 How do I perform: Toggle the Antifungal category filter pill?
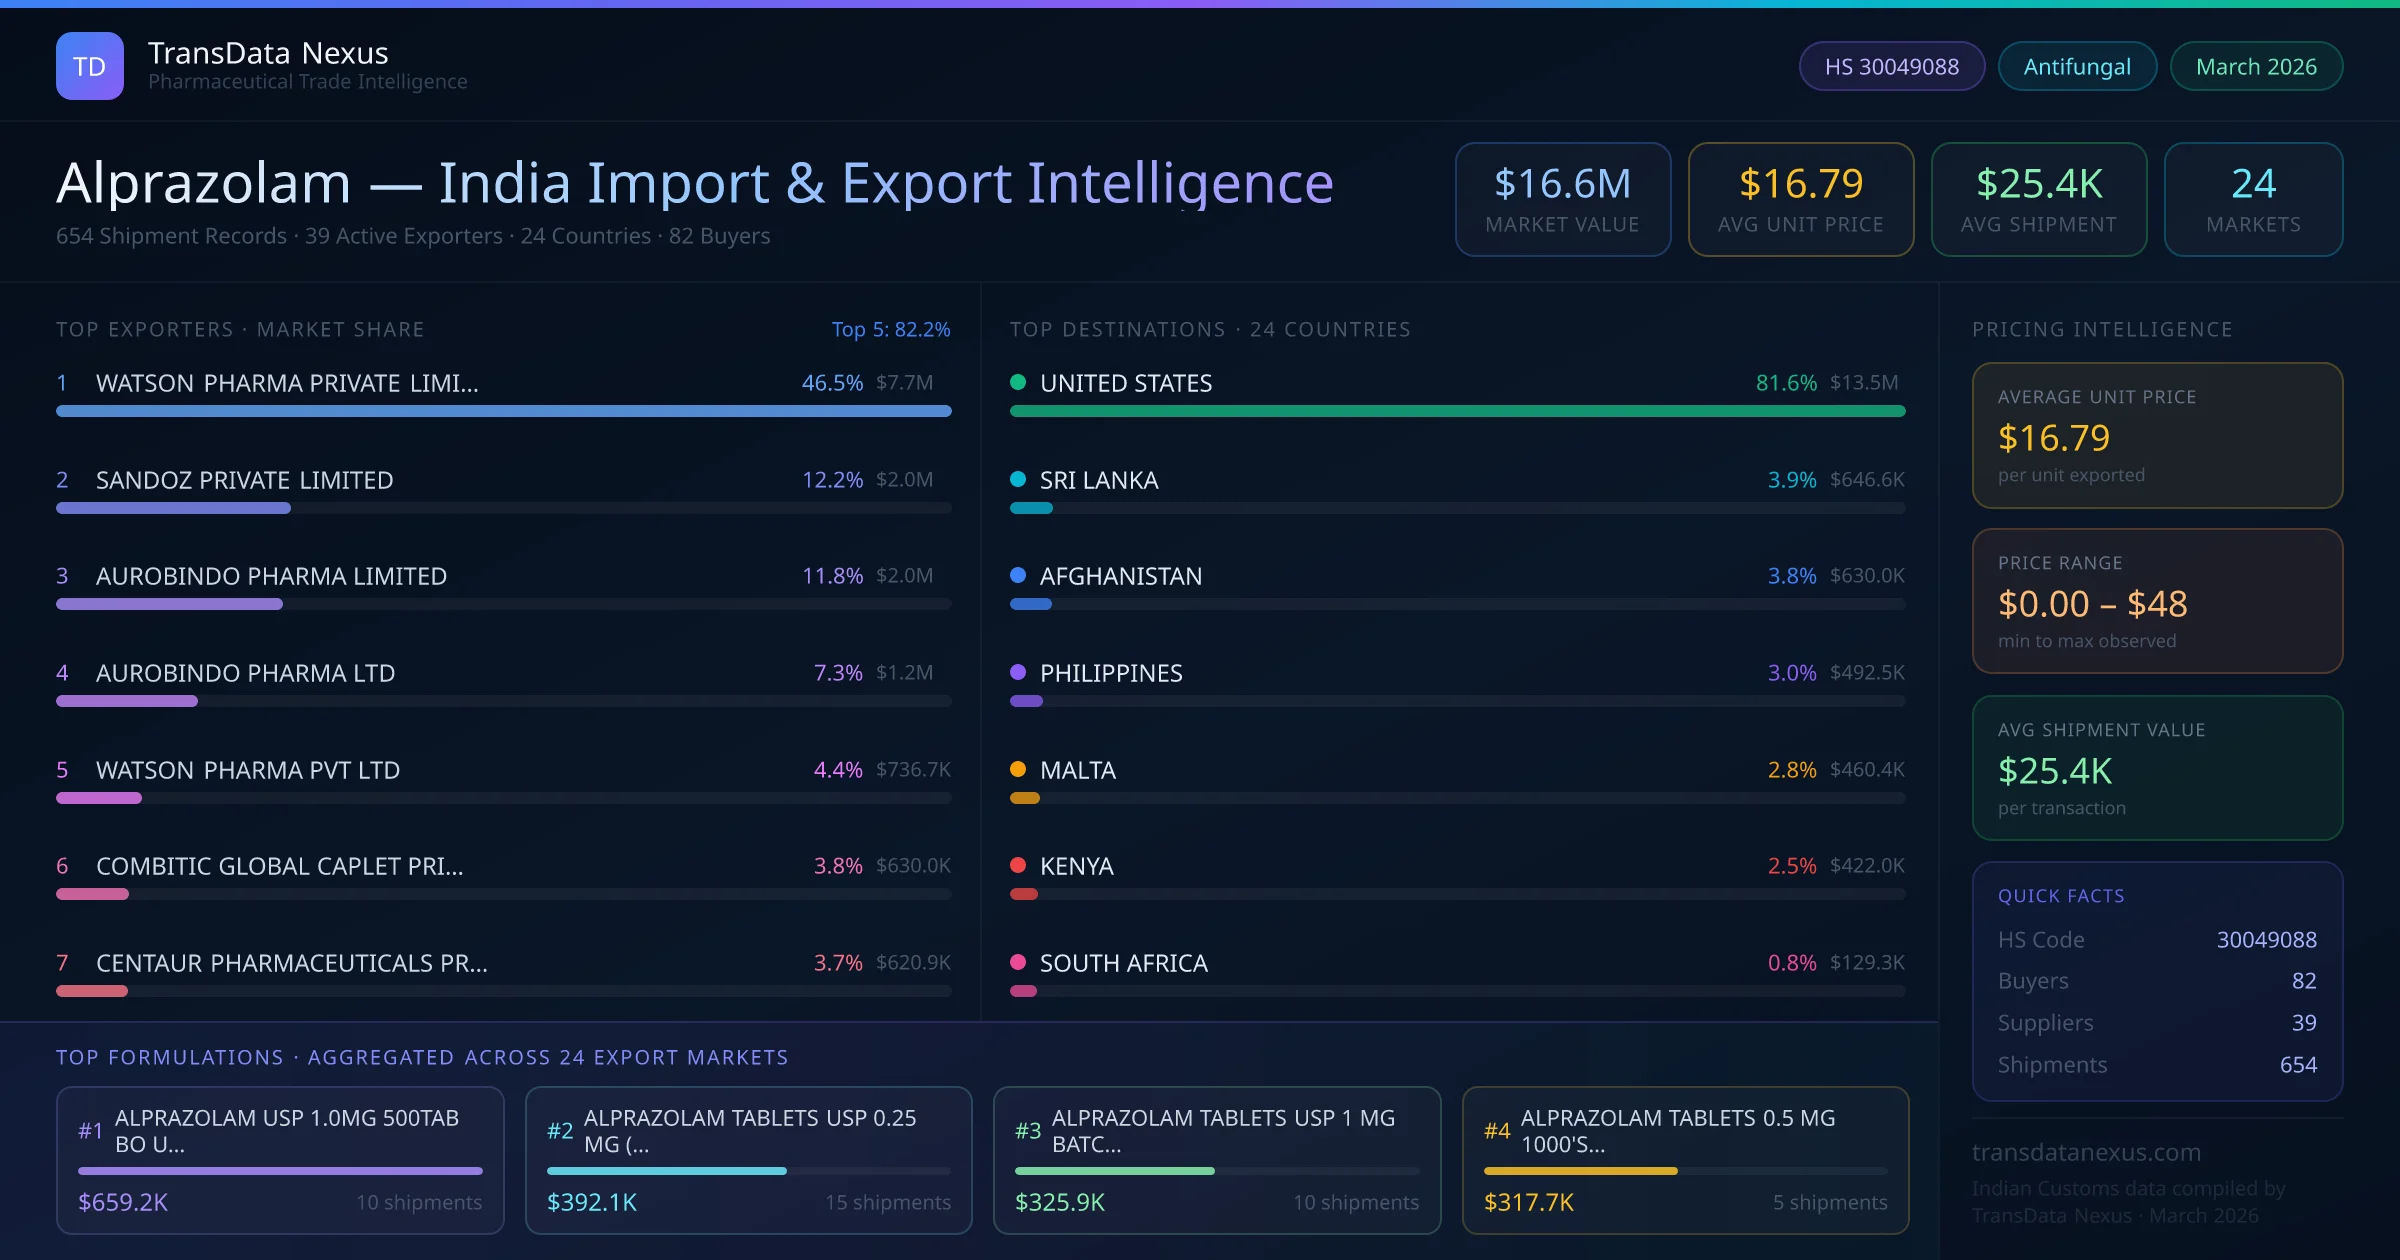[2076, 66]
